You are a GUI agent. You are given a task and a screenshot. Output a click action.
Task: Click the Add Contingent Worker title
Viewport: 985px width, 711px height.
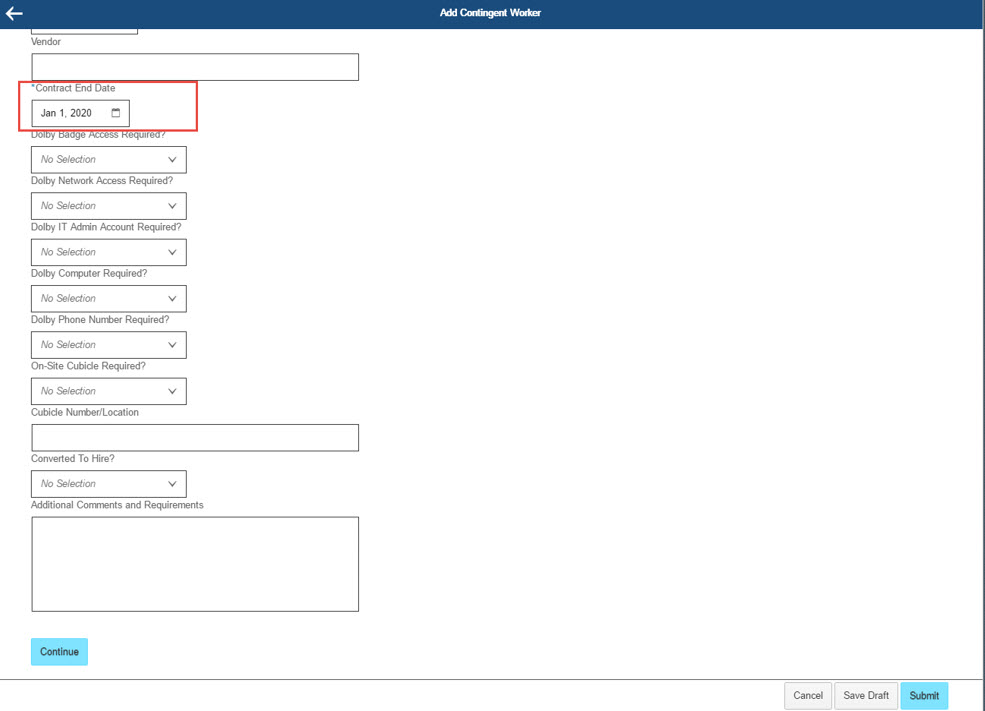click(x=490, y=13)
